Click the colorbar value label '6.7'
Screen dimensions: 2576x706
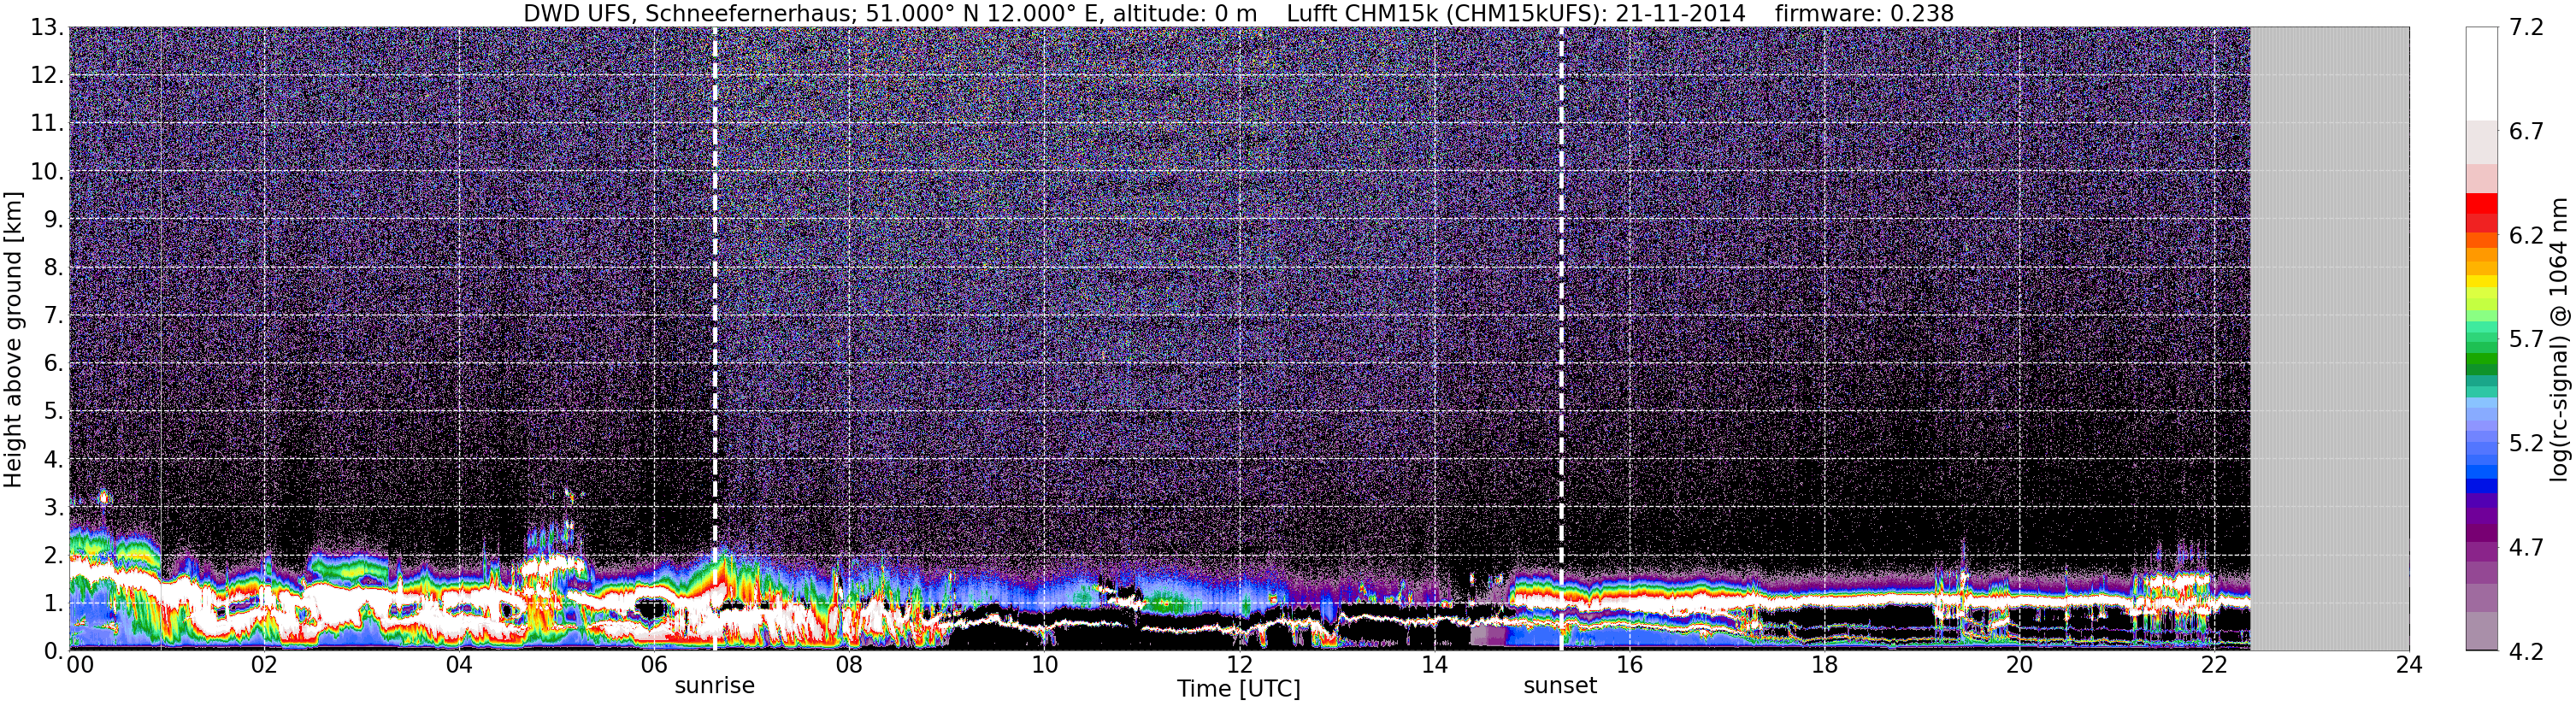pyautogui.click(x=2526, y=132)
